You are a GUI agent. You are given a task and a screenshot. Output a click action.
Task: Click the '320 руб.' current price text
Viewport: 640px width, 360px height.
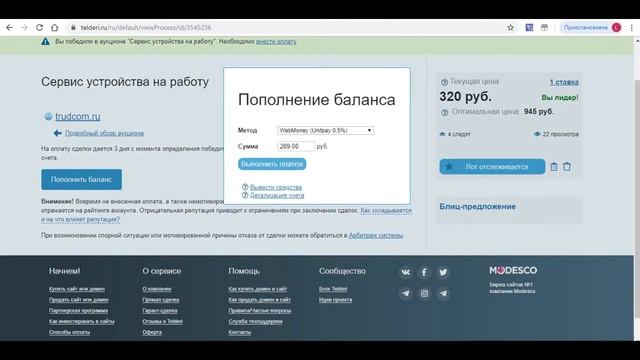pyautogui.click(x=465, y=97)
